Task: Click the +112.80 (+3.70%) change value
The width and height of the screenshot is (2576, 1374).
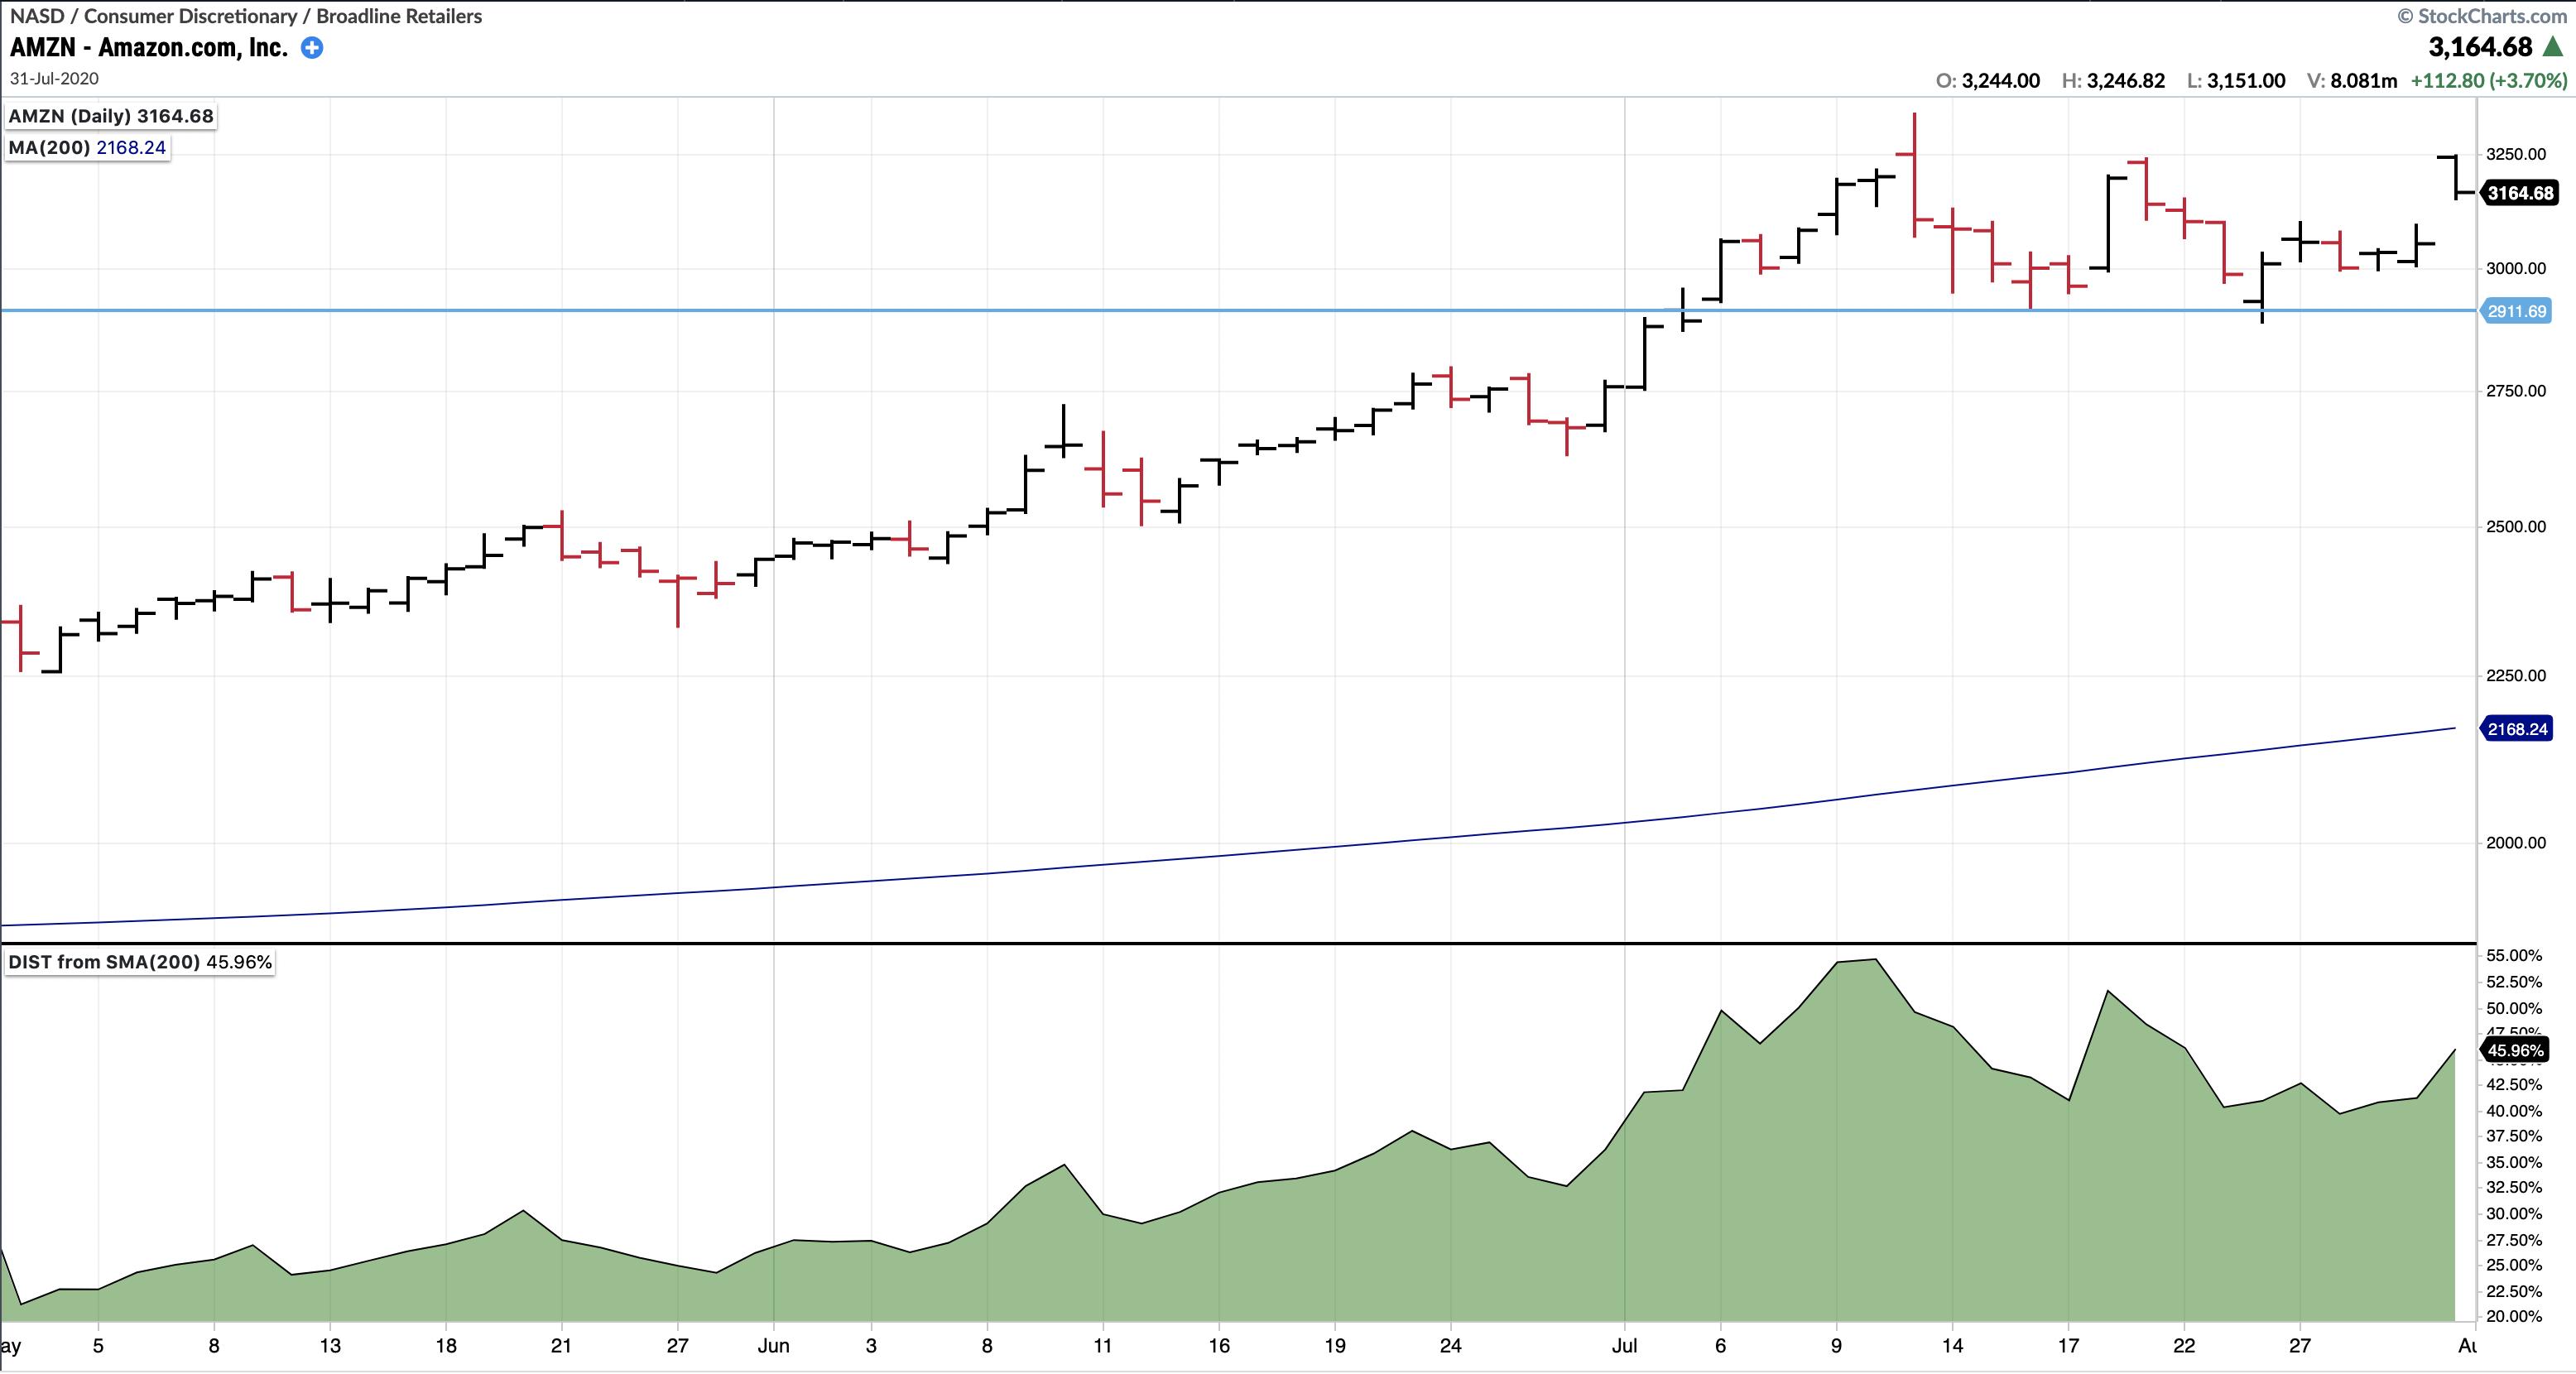Action: click(x=2488, y=80)
